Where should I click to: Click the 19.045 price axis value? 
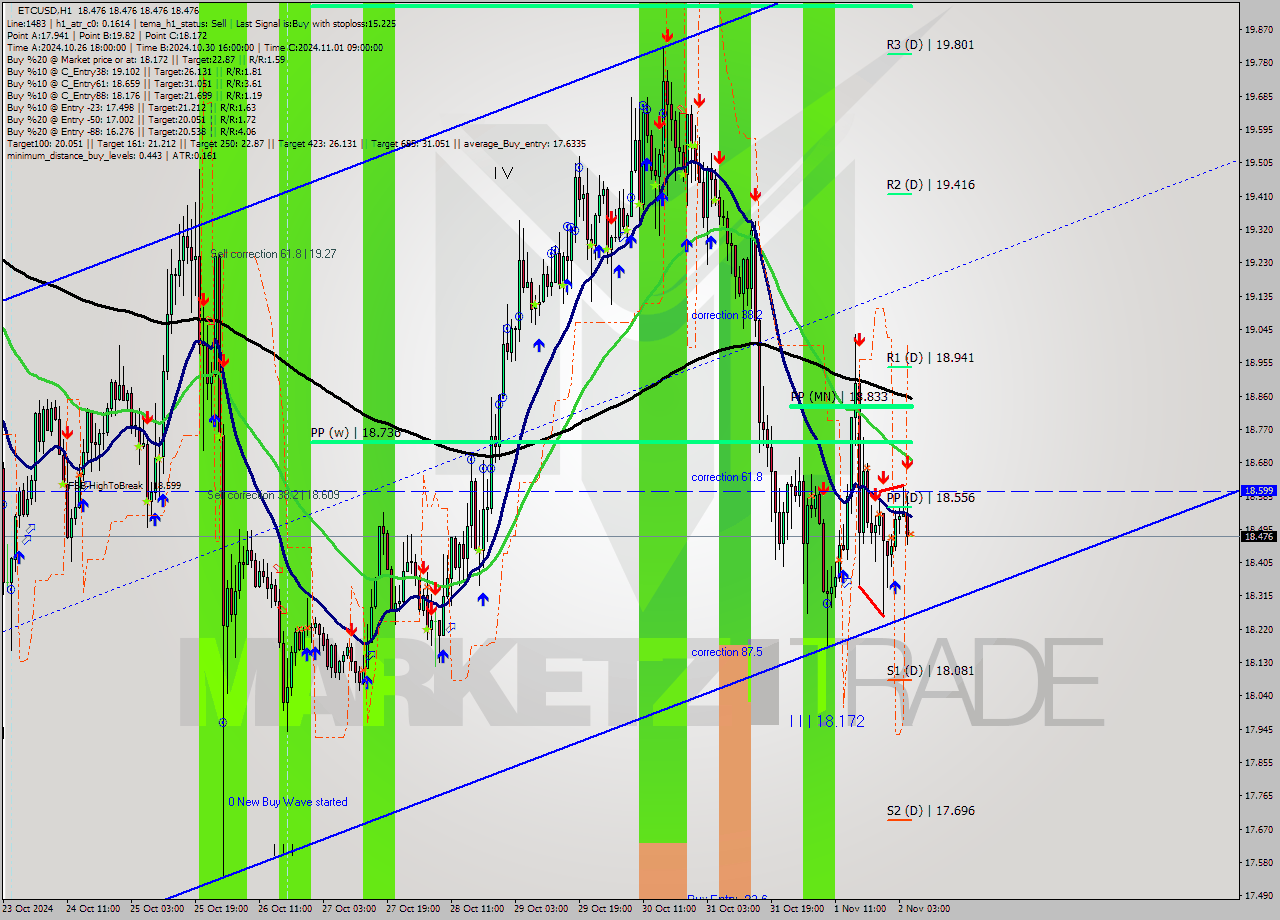click(x=1258, y=329)
